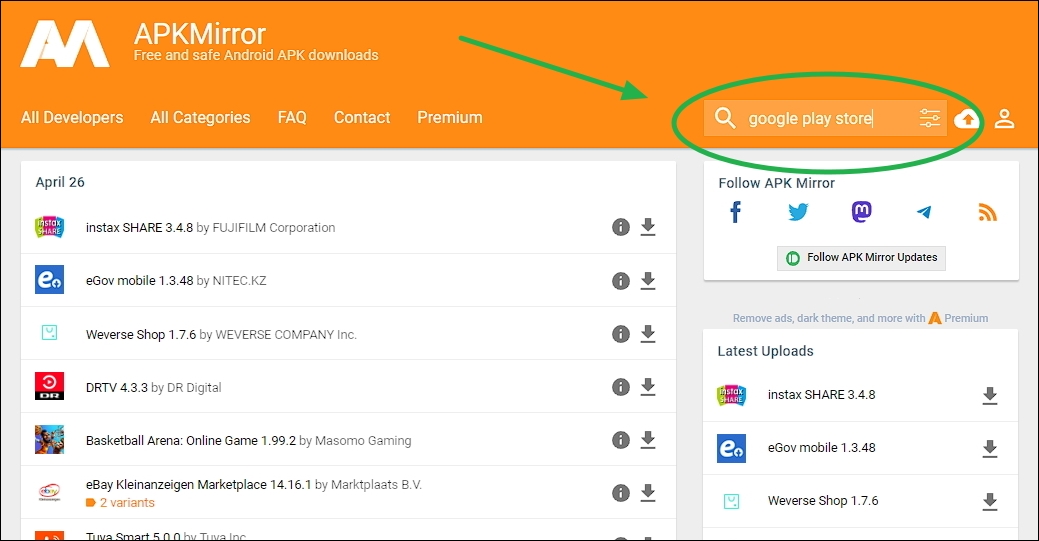Open instax SHARE 3.4.8 listing link
Viewport: 1039px width, 541px height.
tap(139, 227)
